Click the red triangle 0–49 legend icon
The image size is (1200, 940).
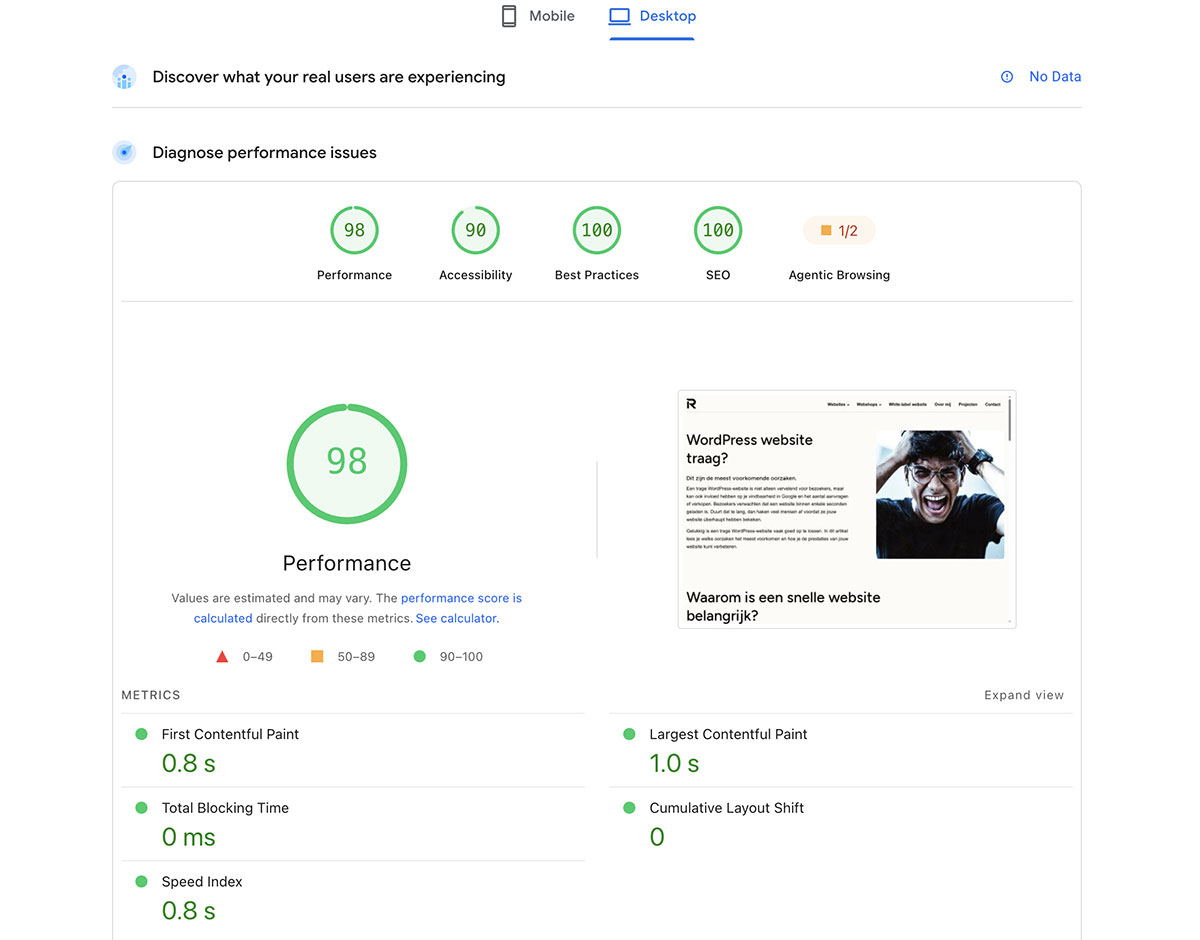pos(222,657)
